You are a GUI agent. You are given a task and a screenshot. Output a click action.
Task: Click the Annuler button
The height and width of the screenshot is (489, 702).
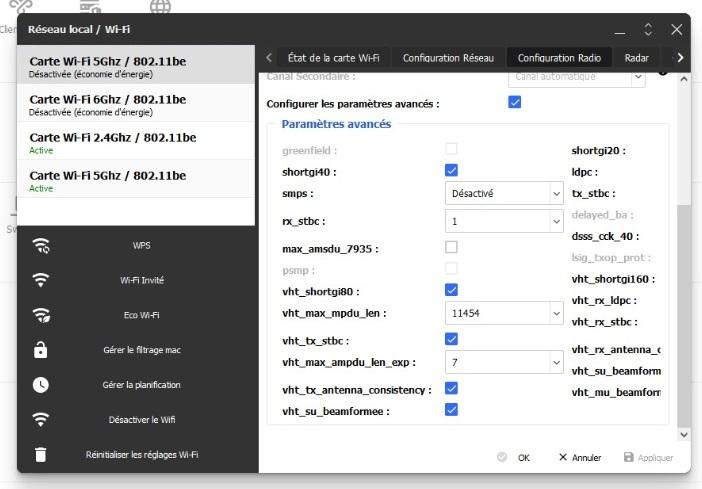(580, 457)
